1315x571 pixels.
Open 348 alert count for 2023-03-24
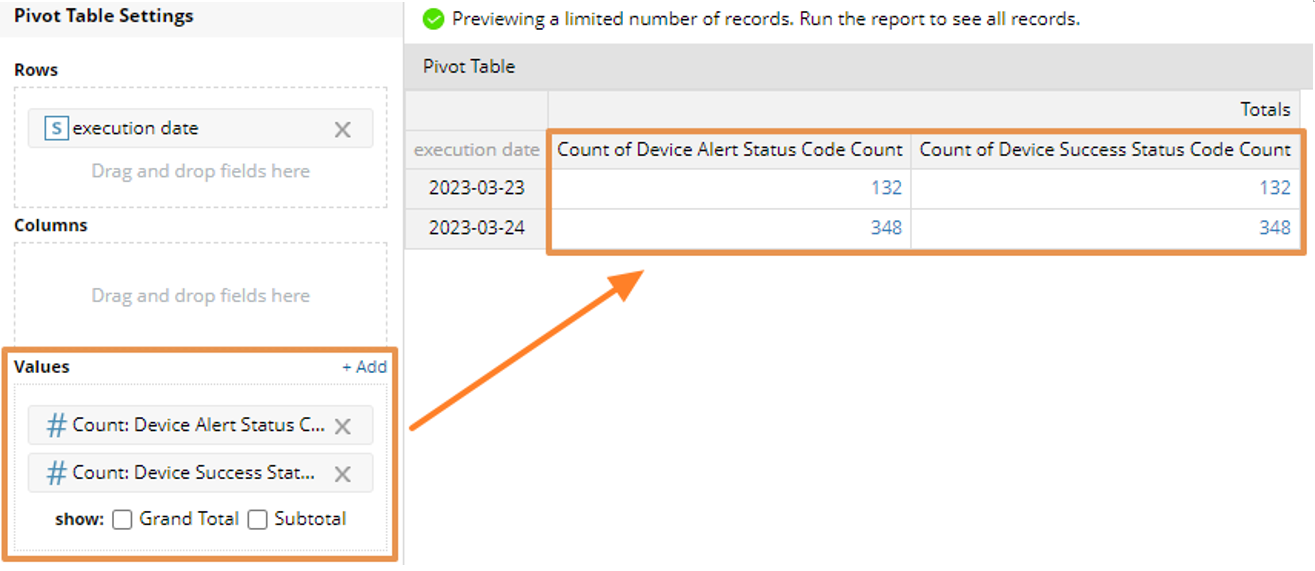(885, 228)
